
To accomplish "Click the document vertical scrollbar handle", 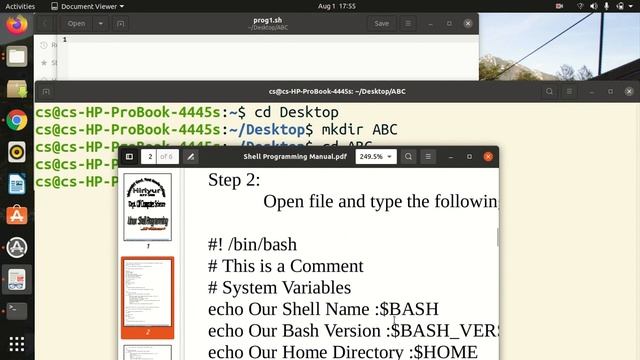I will click(498, 237).
